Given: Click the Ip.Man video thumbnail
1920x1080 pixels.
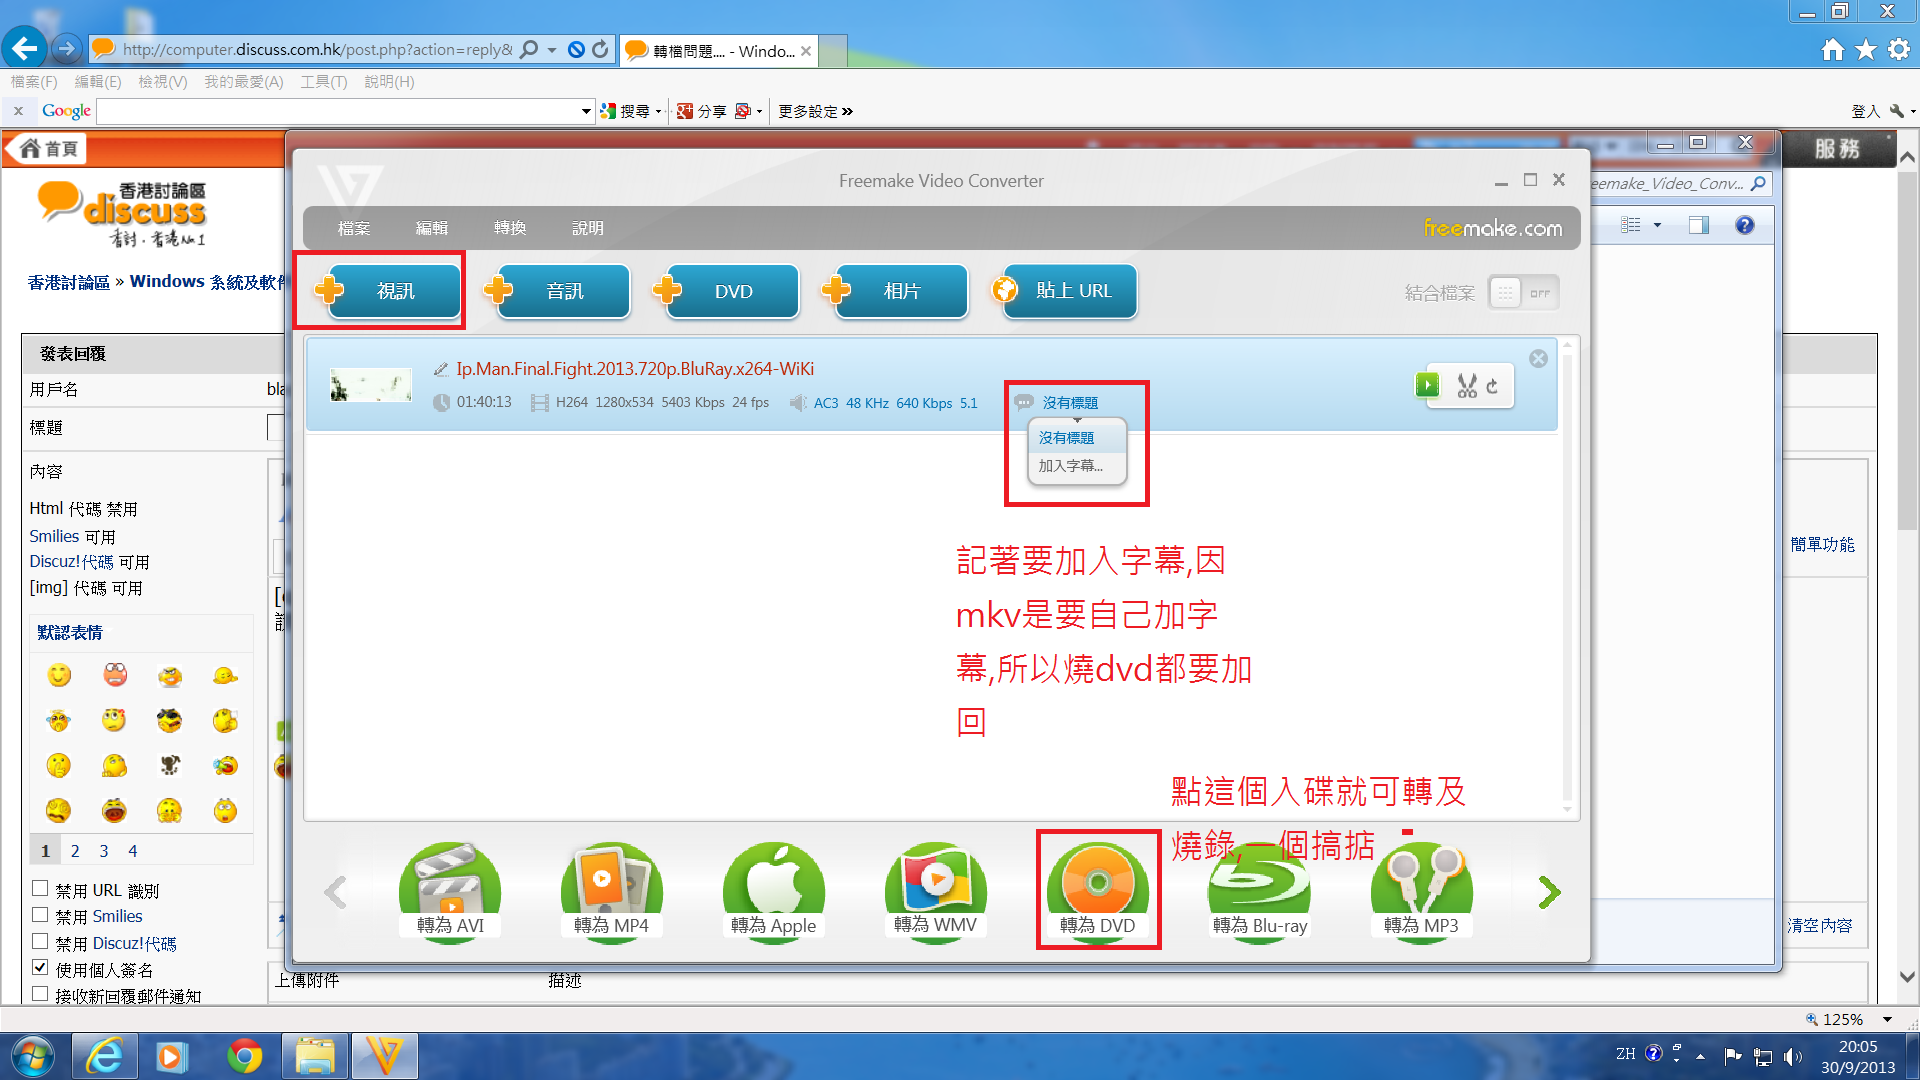Looking at the screenshot, I should pyautogui.click(x=371, y=385).
